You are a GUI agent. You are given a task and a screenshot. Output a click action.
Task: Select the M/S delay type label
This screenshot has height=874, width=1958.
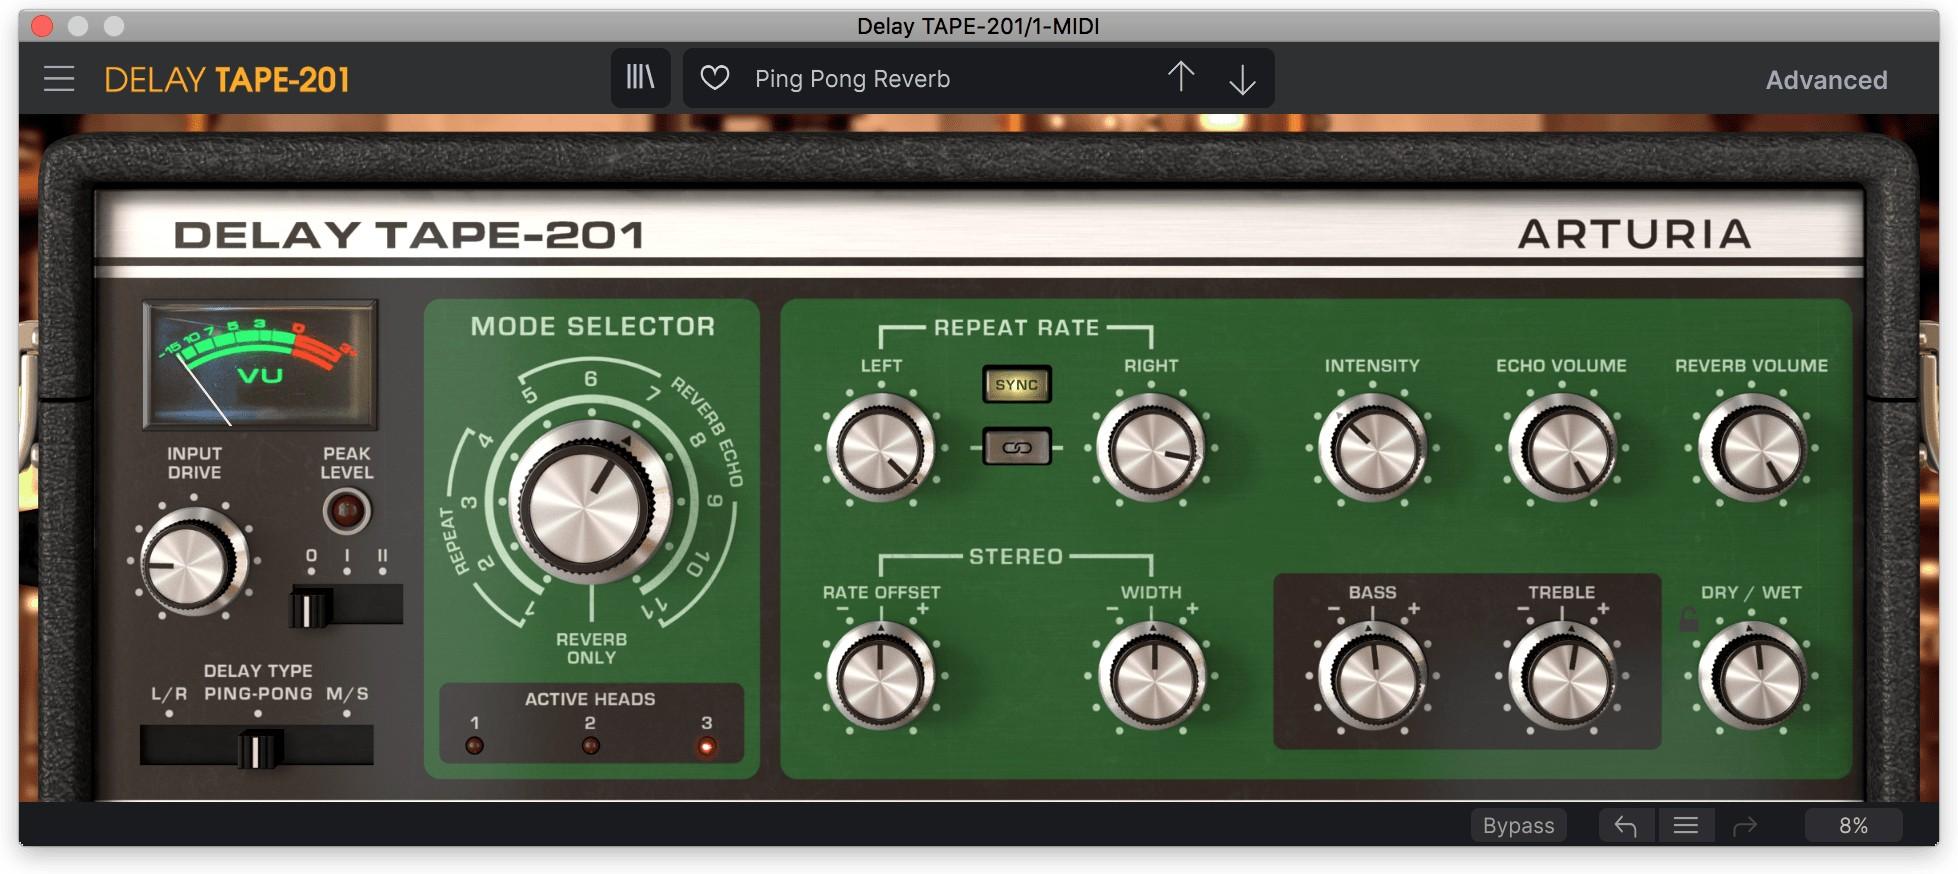[347, 694]
